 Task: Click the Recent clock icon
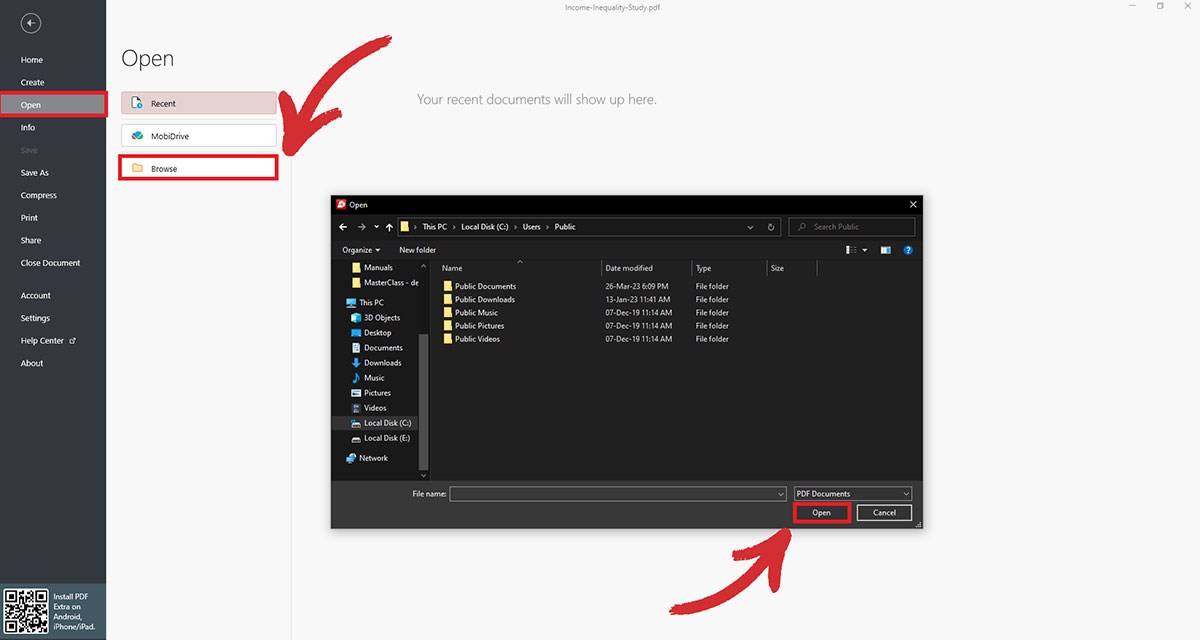click(136, 103)
